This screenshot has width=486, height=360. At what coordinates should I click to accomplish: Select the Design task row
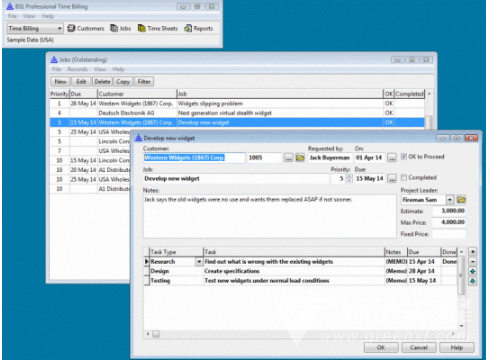(300, 271)
